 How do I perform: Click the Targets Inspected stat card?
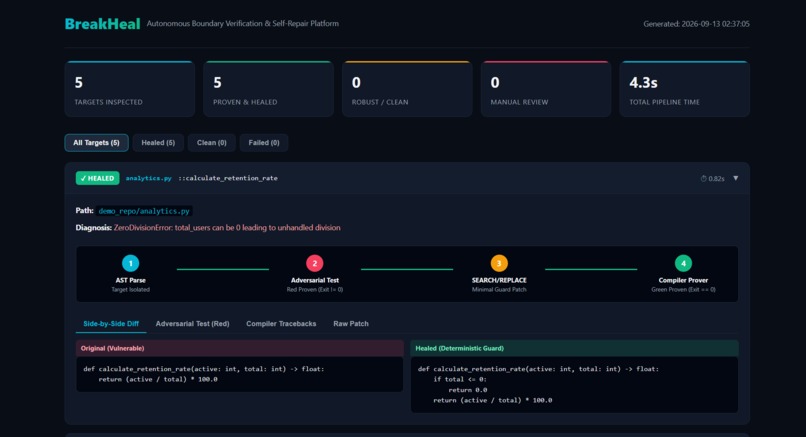(x=130, y=89)
